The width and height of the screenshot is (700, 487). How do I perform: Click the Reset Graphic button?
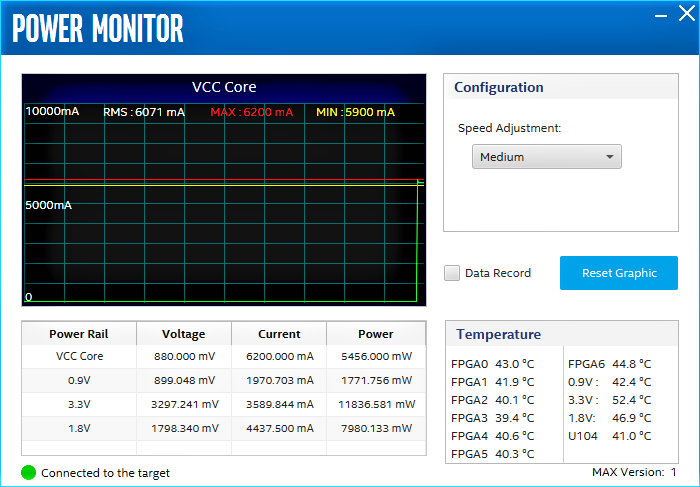[x=619, y=273]
